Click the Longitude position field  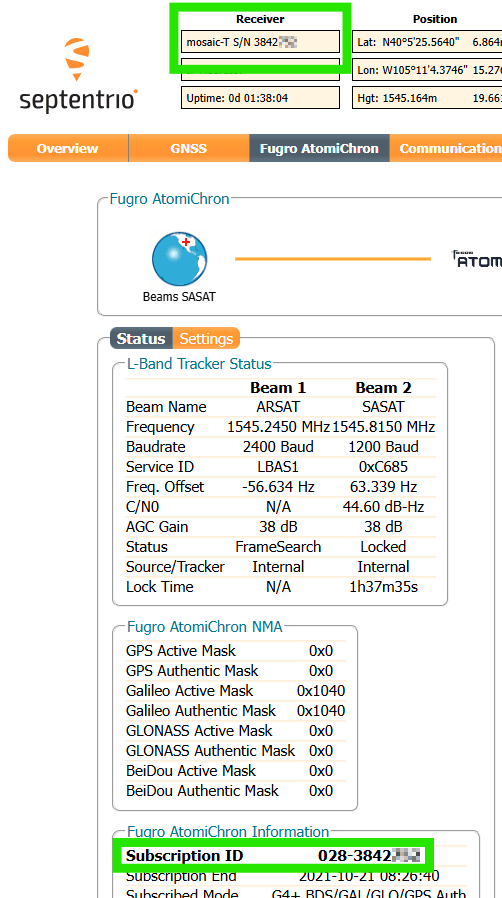[427, 69]
